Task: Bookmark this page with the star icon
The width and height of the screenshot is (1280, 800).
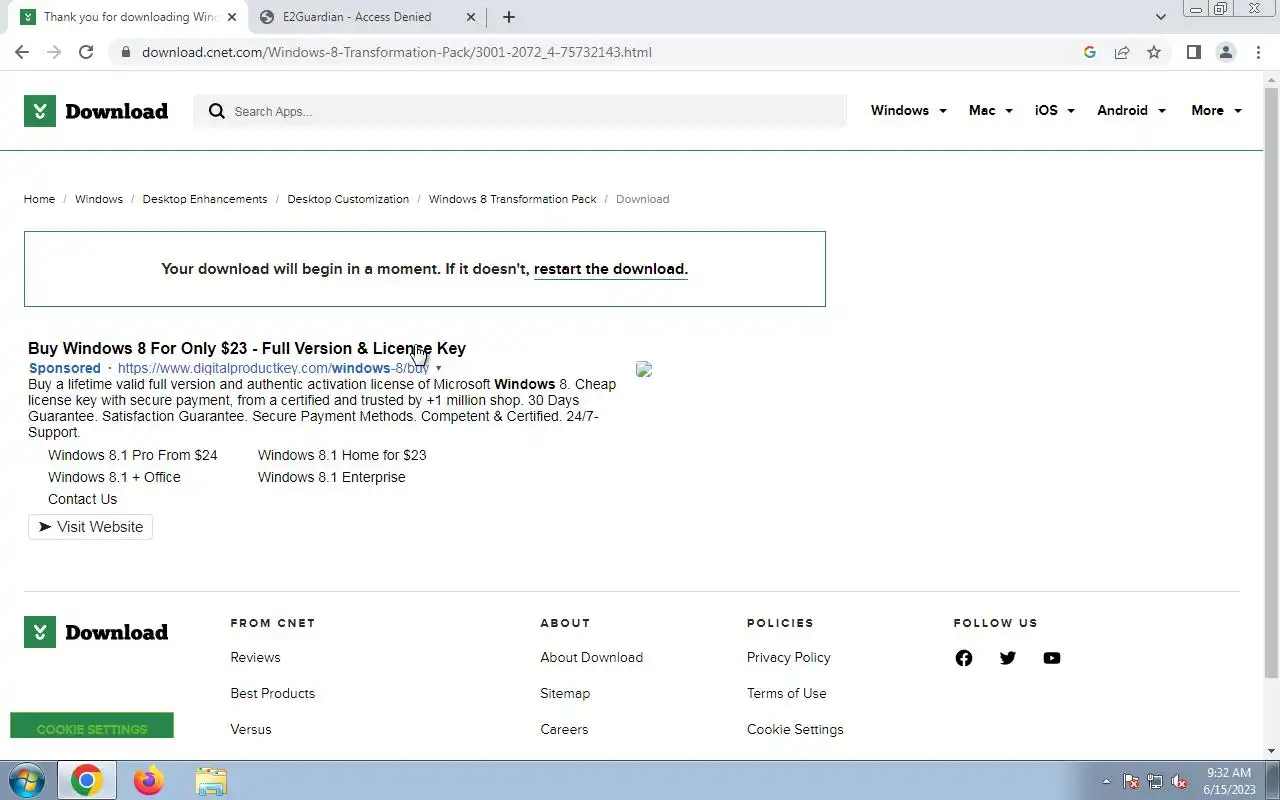Action: coord(1154,52)
